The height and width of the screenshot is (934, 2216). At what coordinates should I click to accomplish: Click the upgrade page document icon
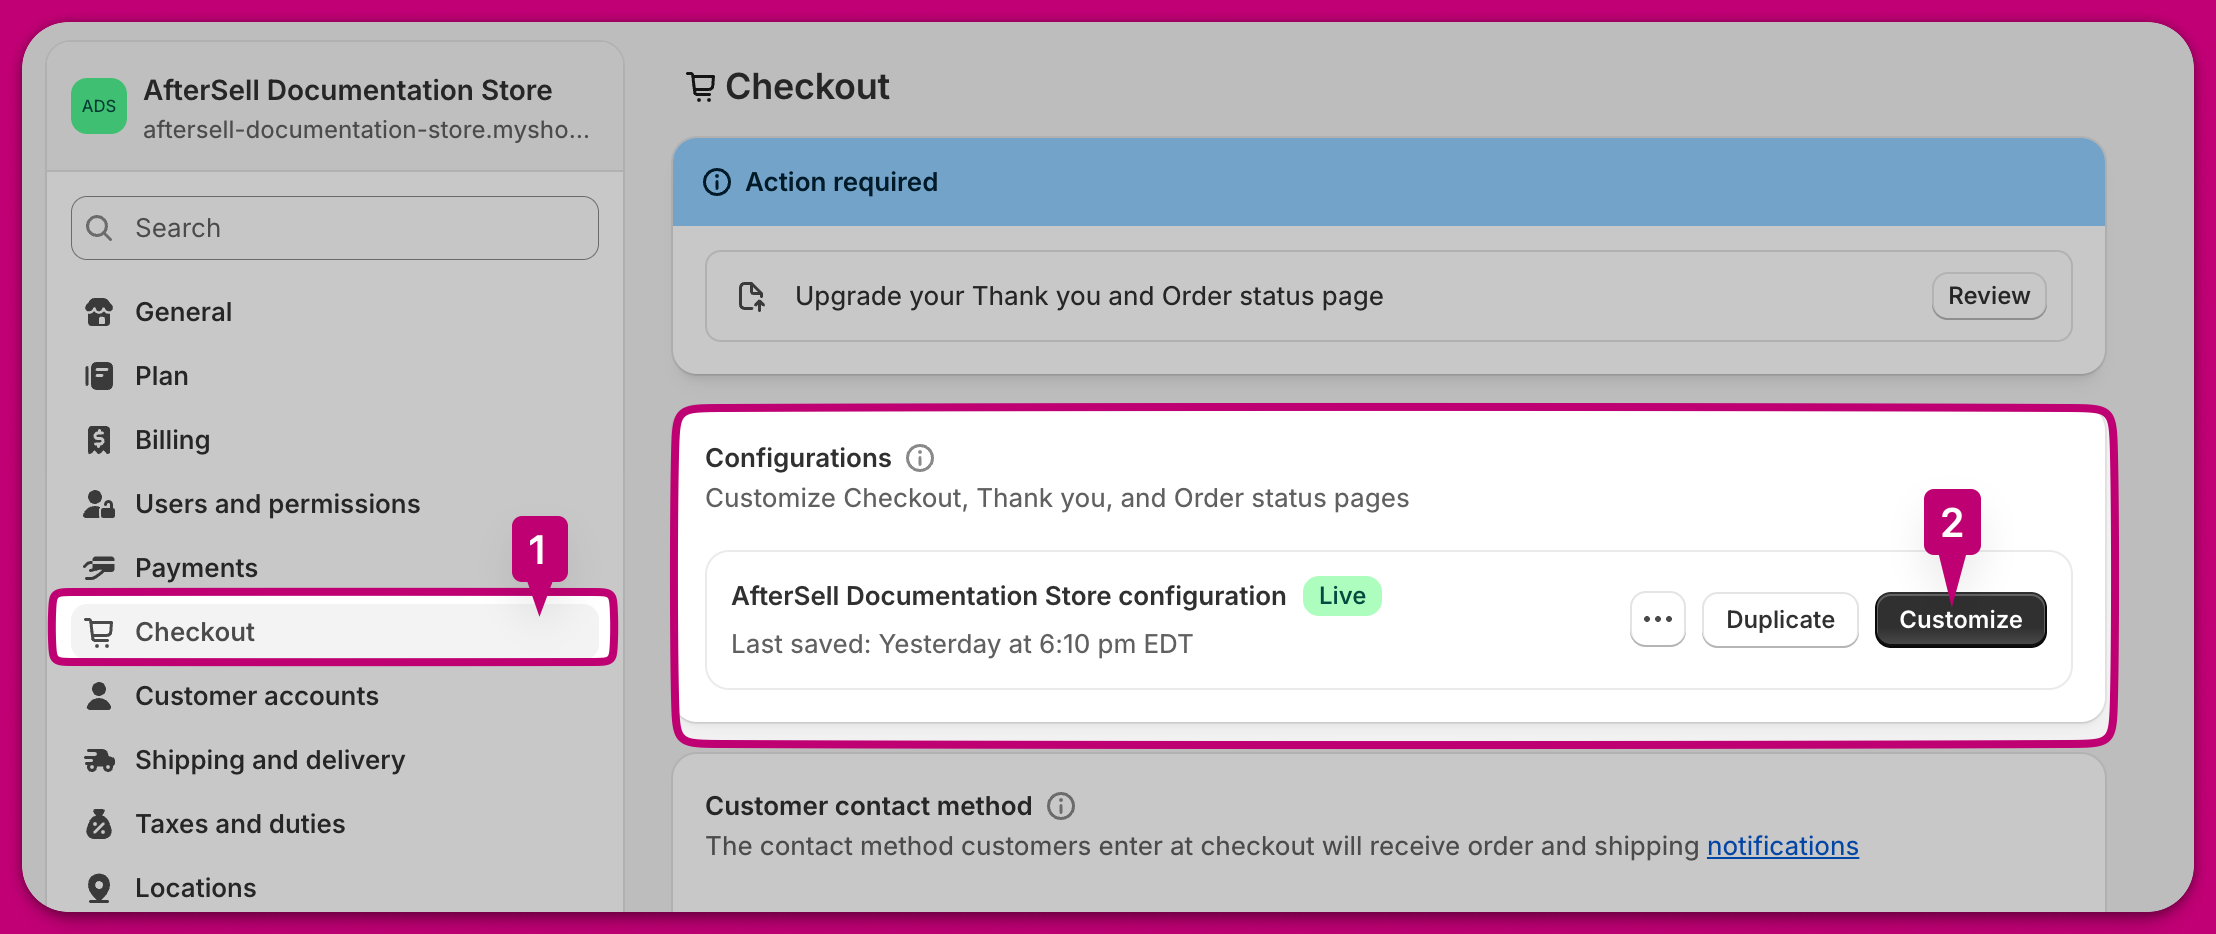[x=752, y=296]
